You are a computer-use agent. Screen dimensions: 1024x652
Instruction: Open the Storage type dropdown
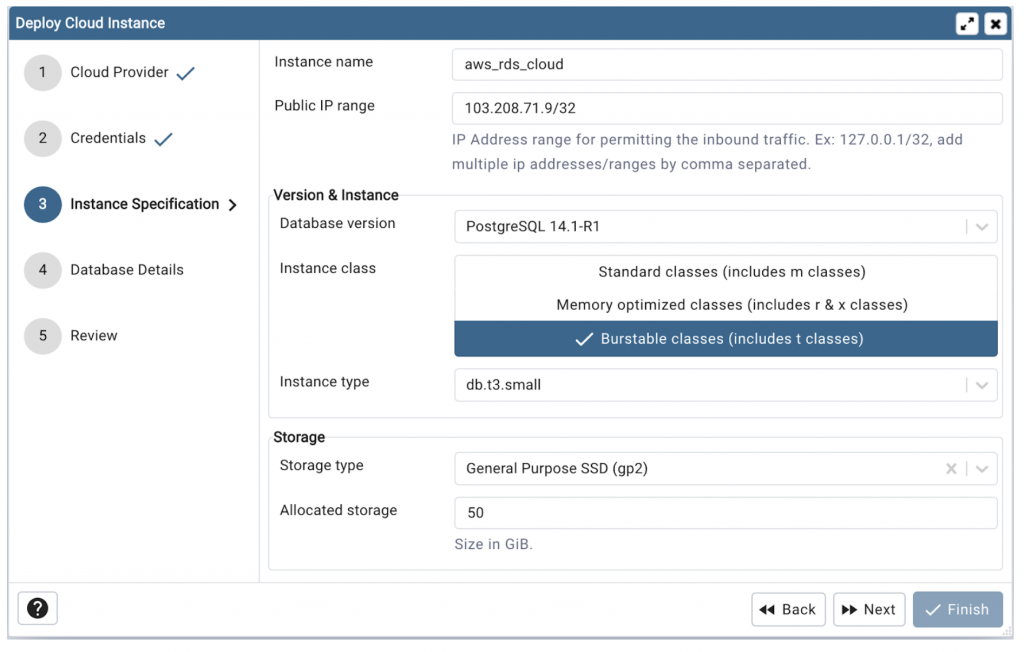click(x=981, y=468)
